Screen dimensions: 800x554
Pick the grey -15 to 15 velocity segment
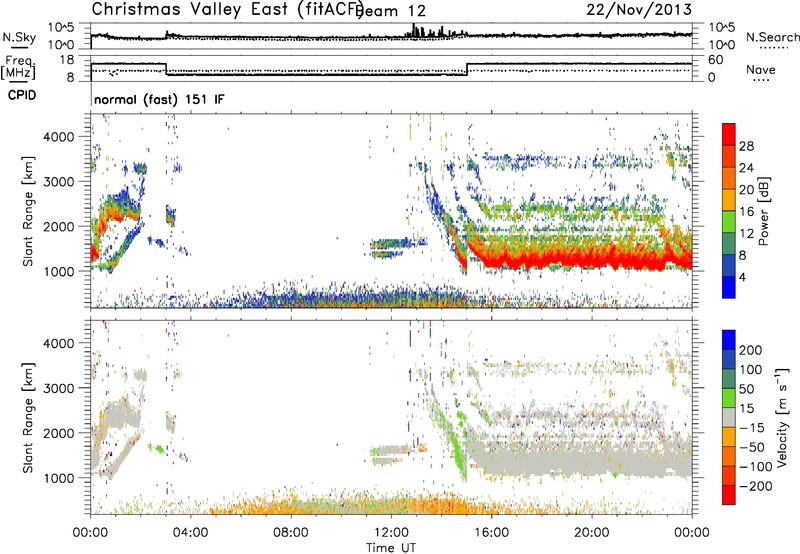pyautogui.click(x=729, y=417)
